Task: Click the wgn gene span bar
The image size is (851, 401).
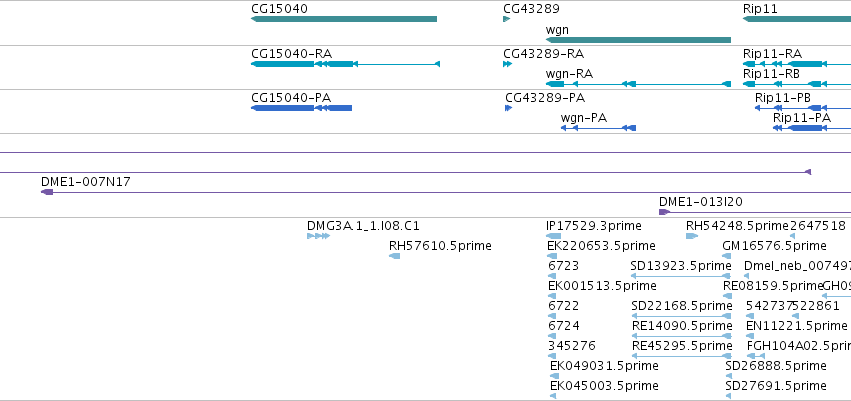Action: pos(638,40)
